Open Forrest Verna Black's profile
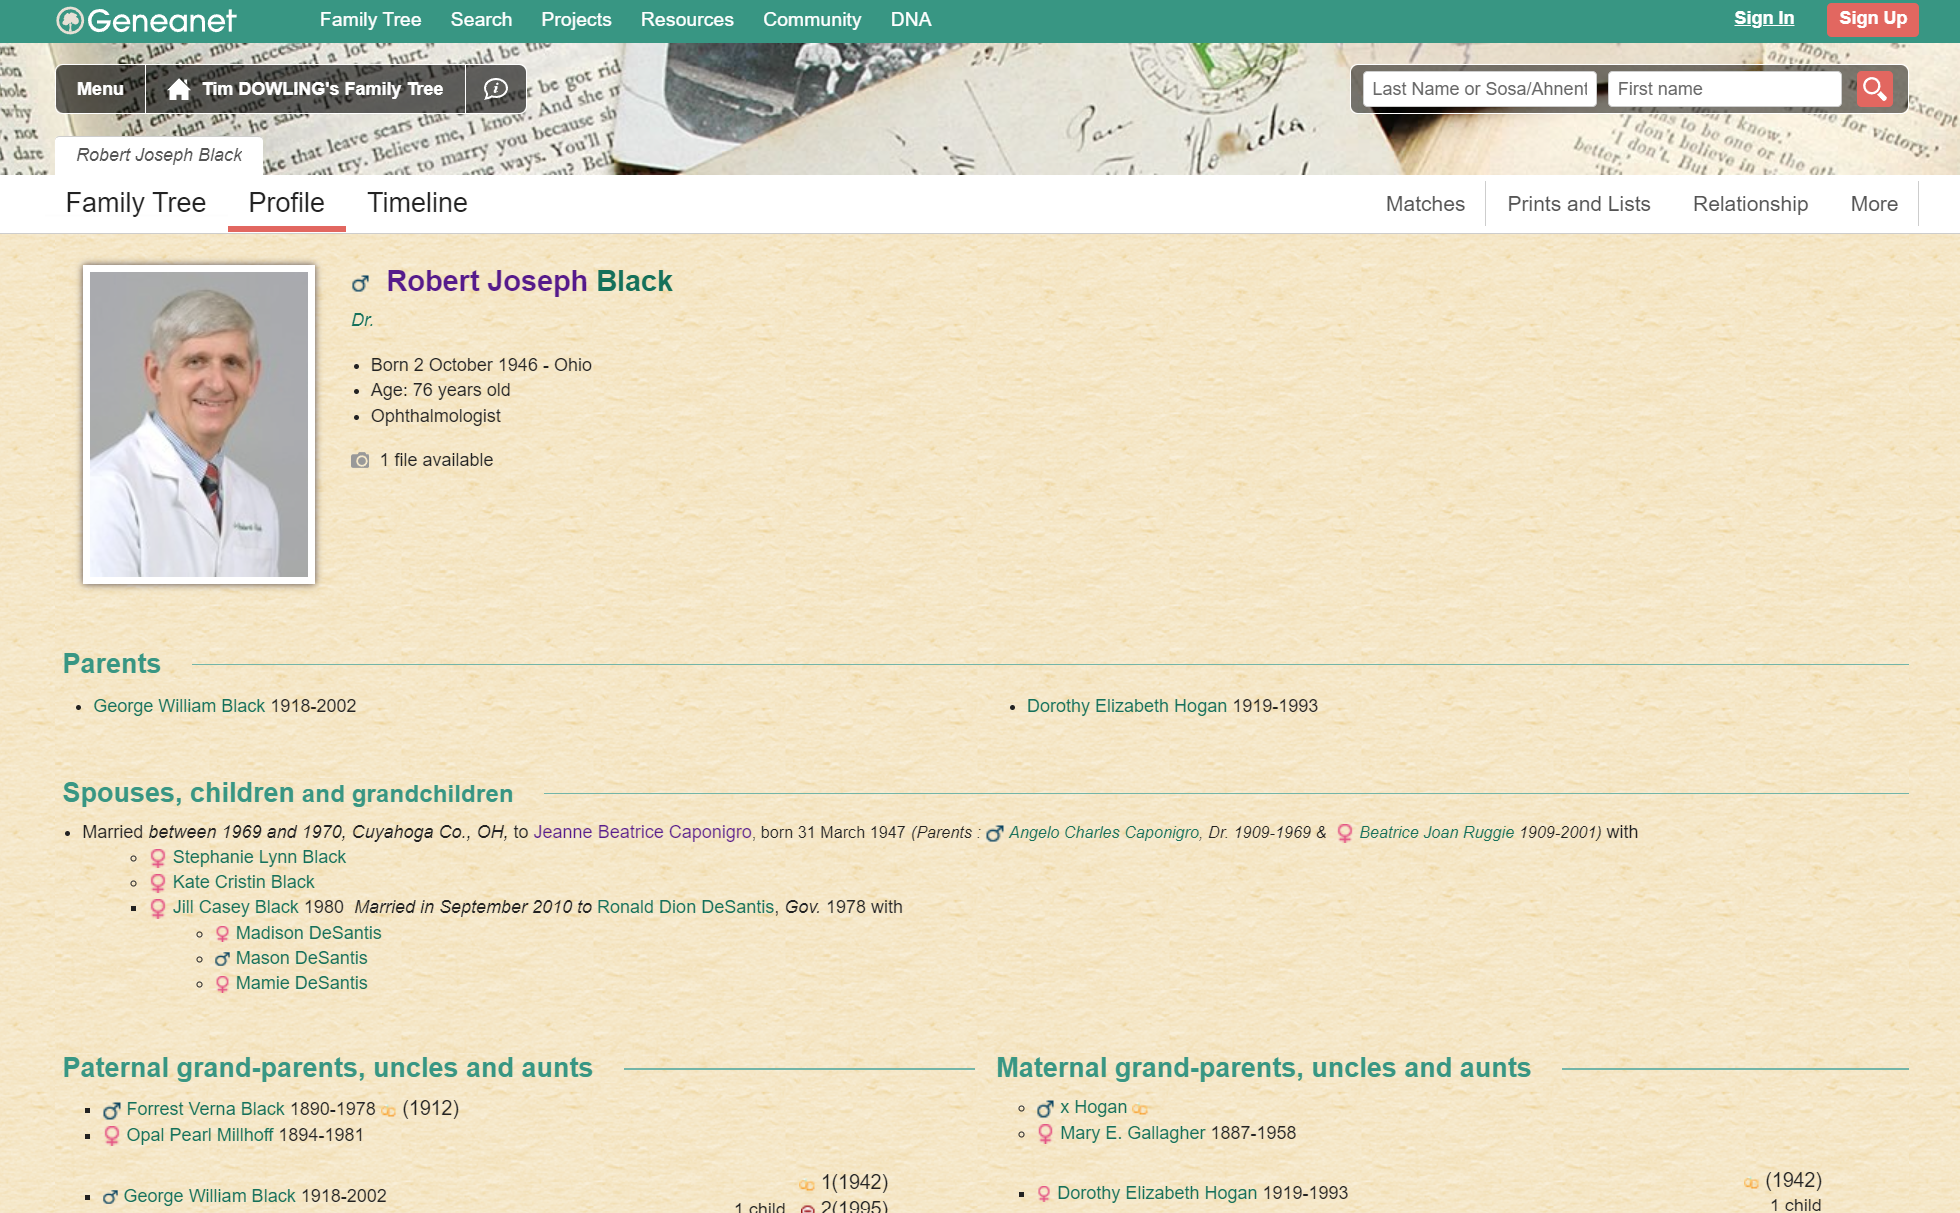 coord(205,1109)
